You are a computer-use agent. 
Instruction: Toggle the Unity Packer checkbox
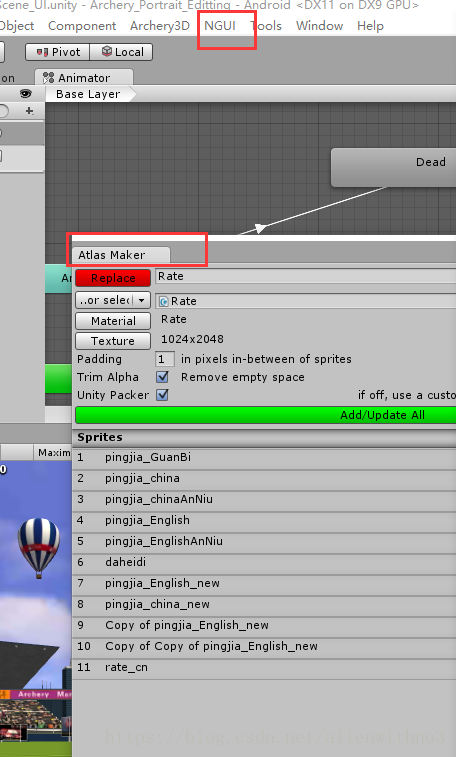163,395
